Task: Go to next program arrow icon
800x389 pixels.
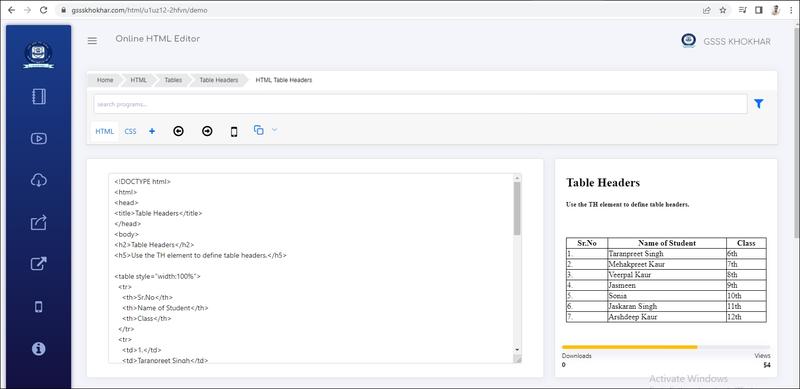Action: click(x=207, y=131)
